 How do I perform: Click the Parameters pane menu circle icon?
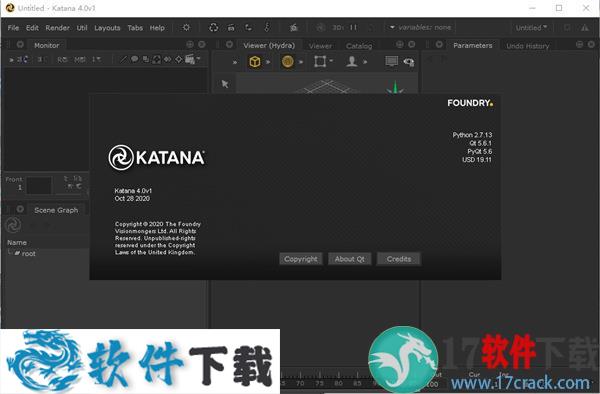point(439,45)
